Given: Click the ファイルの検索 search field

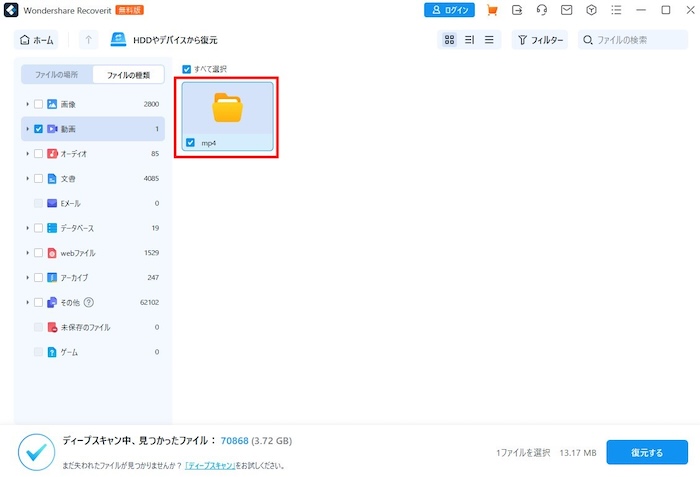Looking at the screenshot, I should (x=635, y=40).
